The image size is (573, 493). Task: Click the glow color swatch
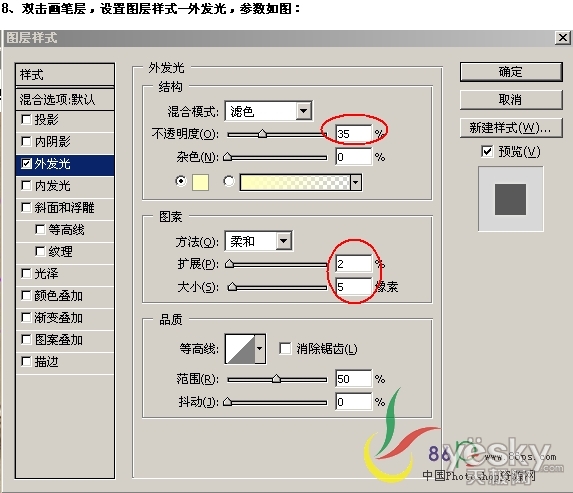(x=200, y=182)
